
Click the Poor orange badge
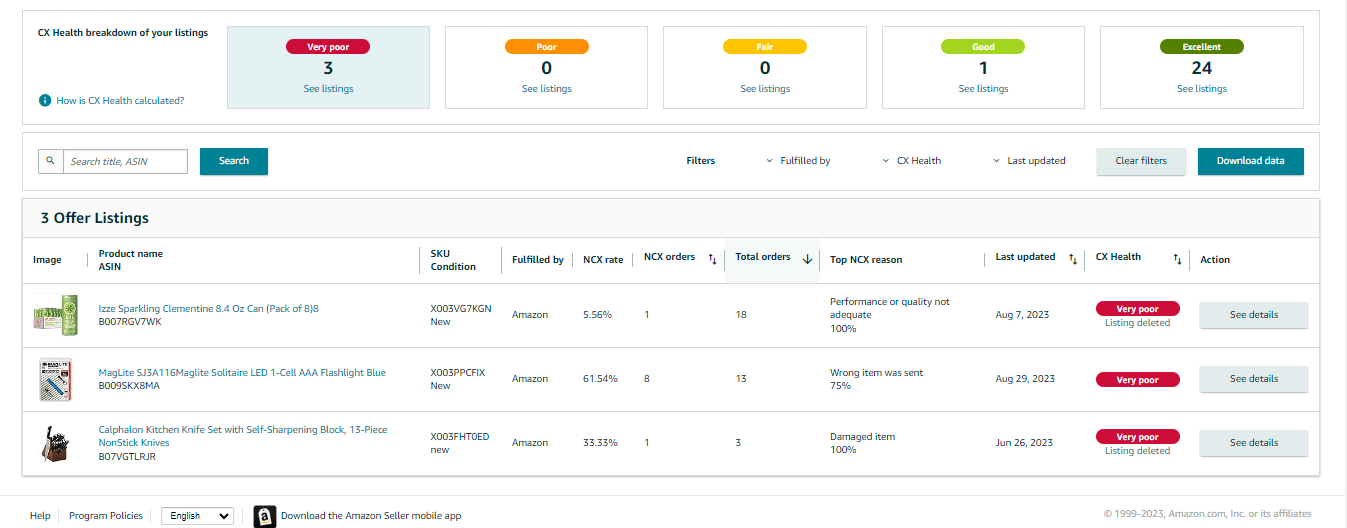point(547,47)
